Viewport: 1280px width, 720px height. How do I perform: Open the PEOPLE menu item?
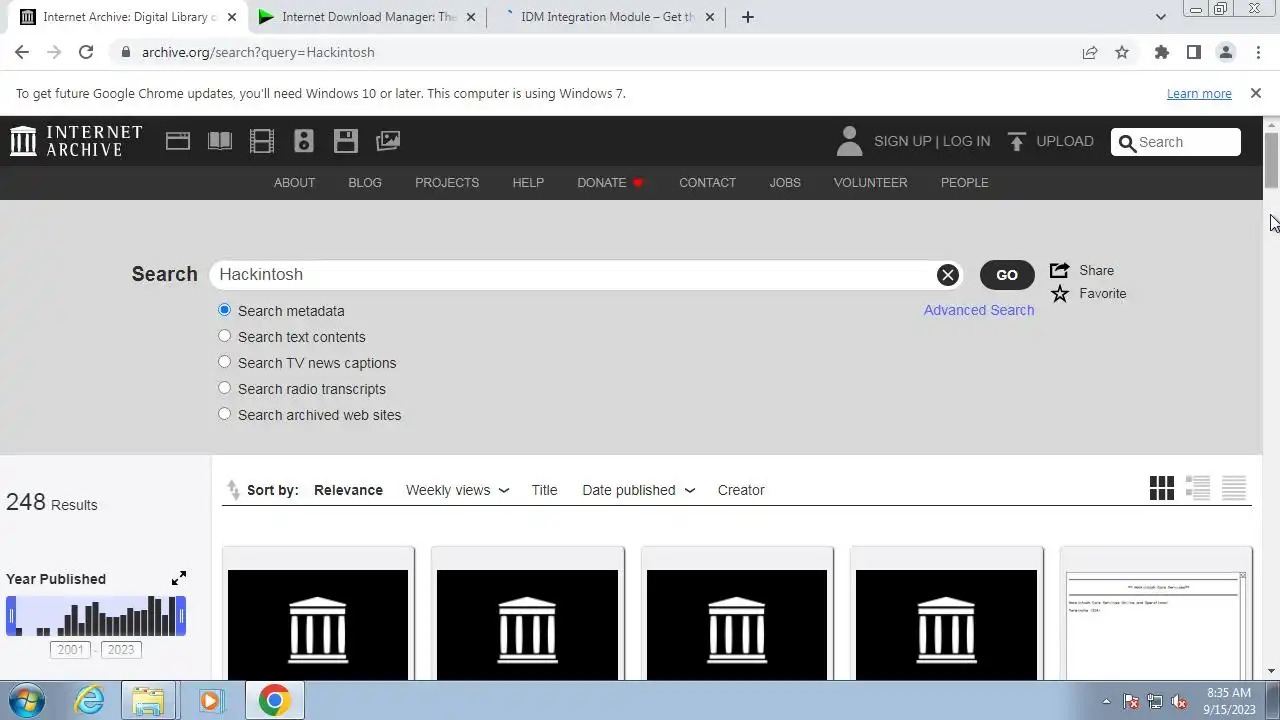point(964,182)
